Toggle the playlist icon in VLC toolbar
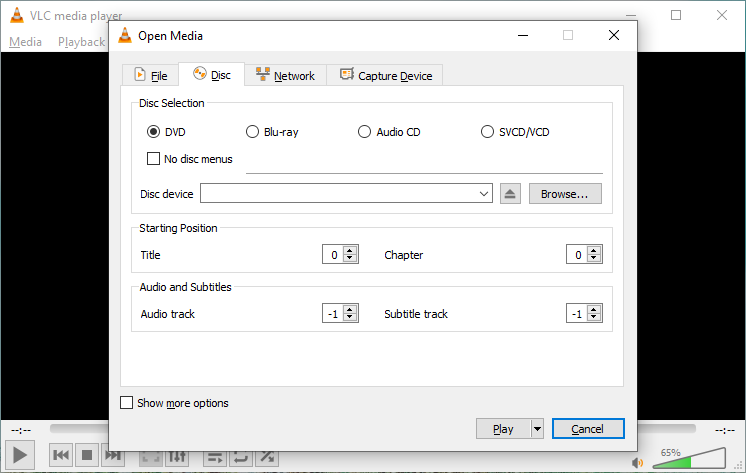The image size is (746, 473). coord(215,457)
